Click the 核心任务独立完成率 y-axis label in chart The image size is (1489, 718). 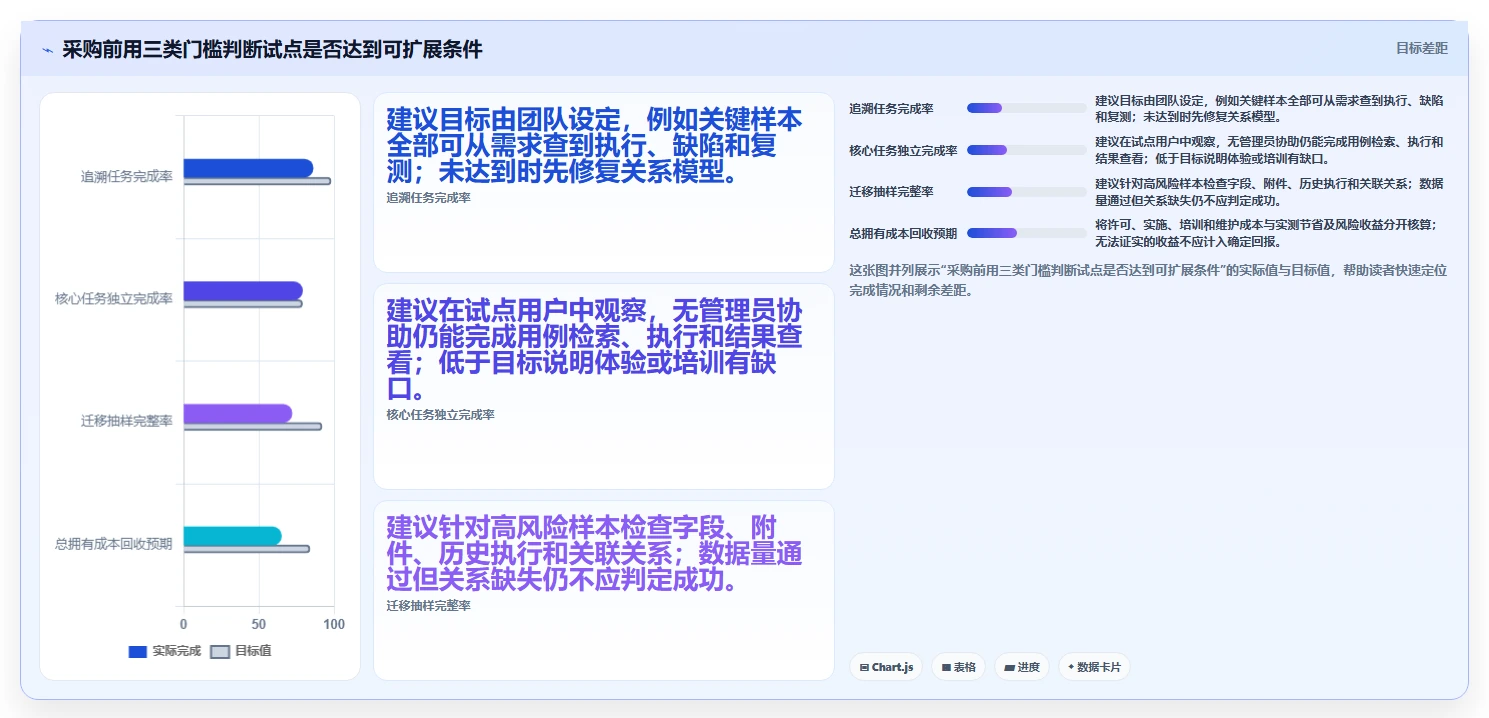(114, 299)
